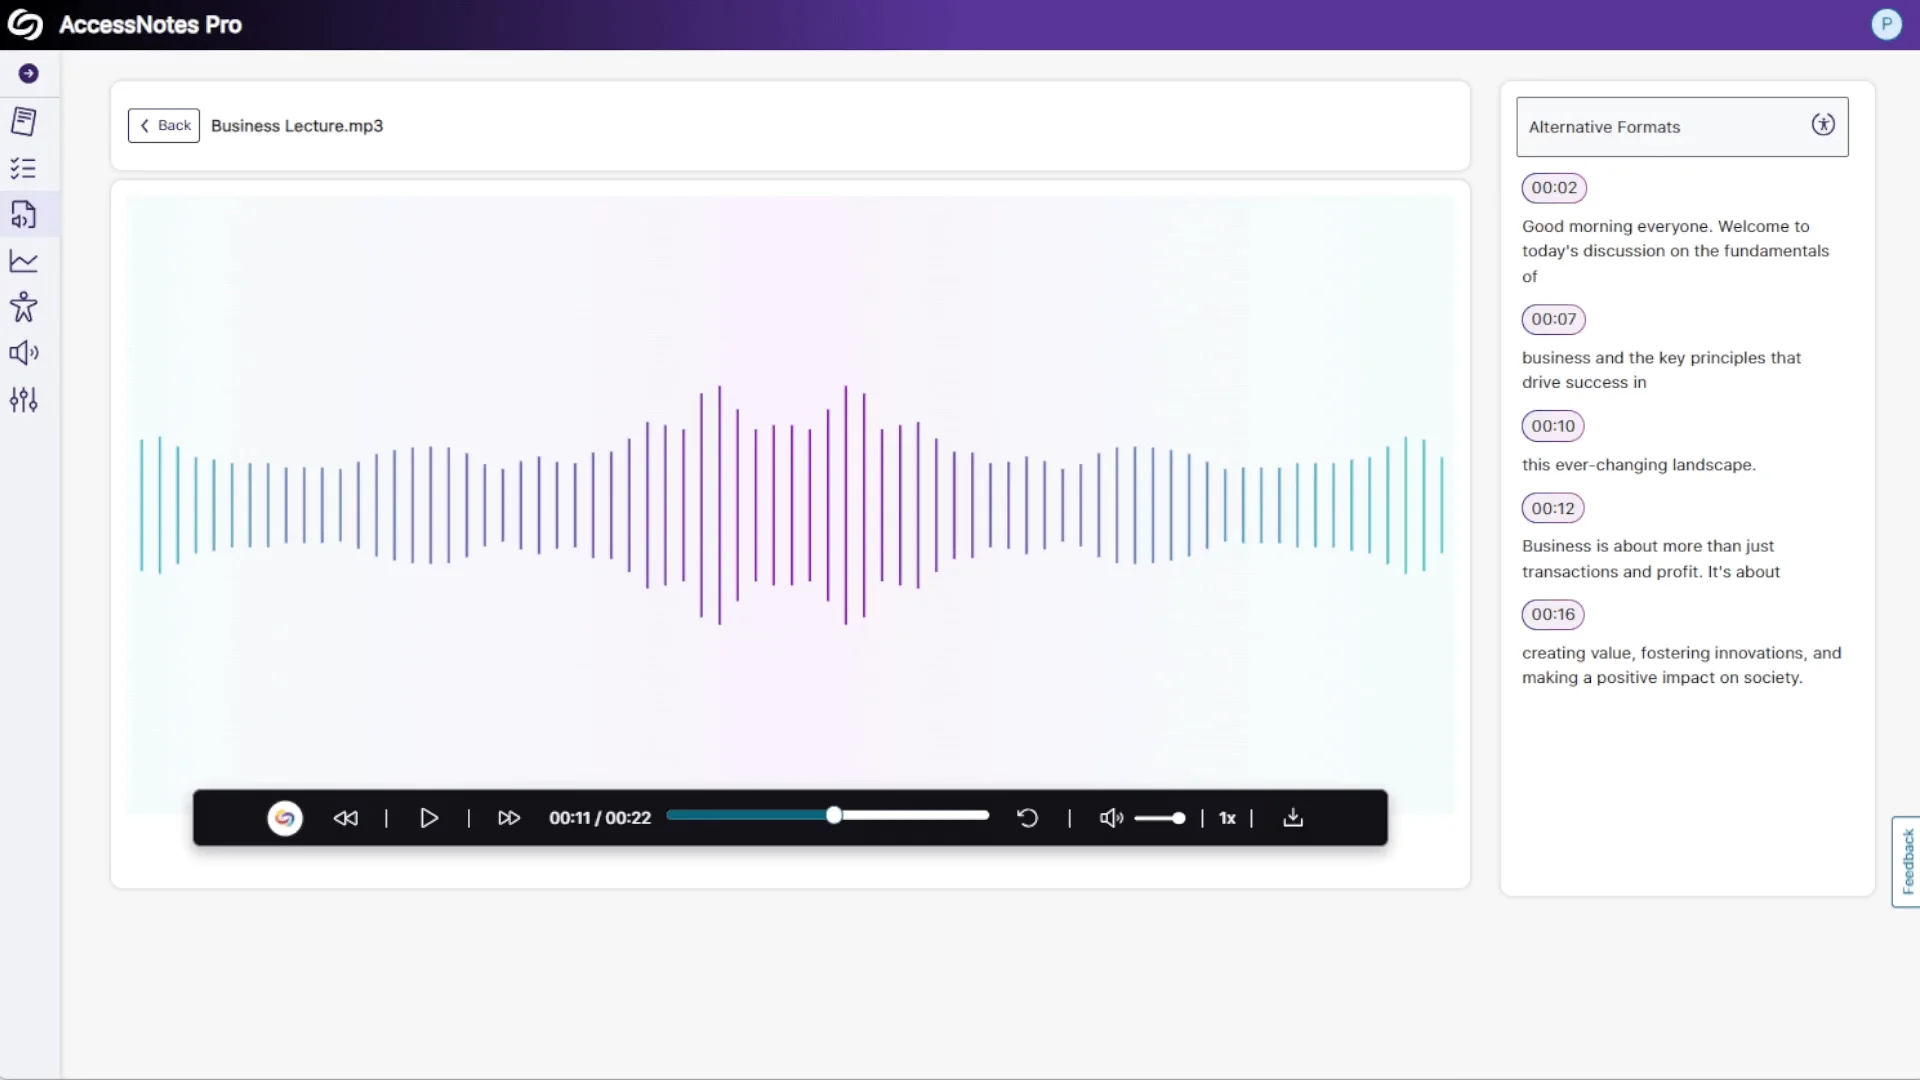Rewind the audio with the backward button
1920x1080 pixels.
click(346, 818)
